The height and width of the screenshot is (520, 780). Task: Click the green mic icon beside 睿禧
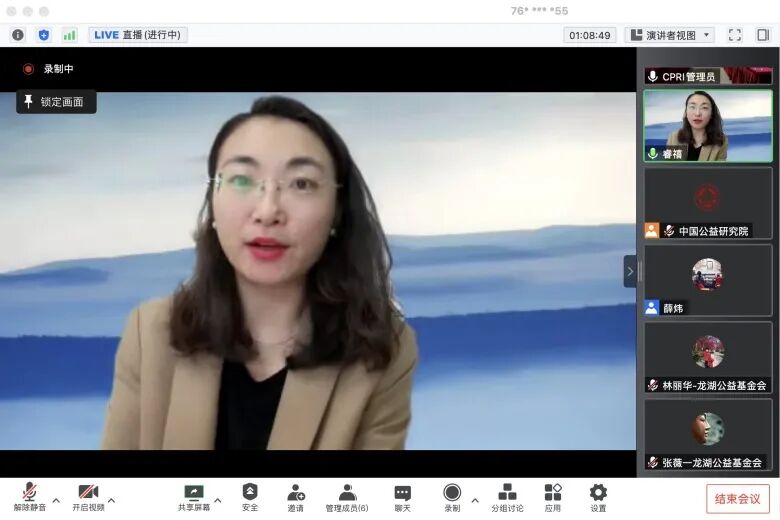[653, 153]
